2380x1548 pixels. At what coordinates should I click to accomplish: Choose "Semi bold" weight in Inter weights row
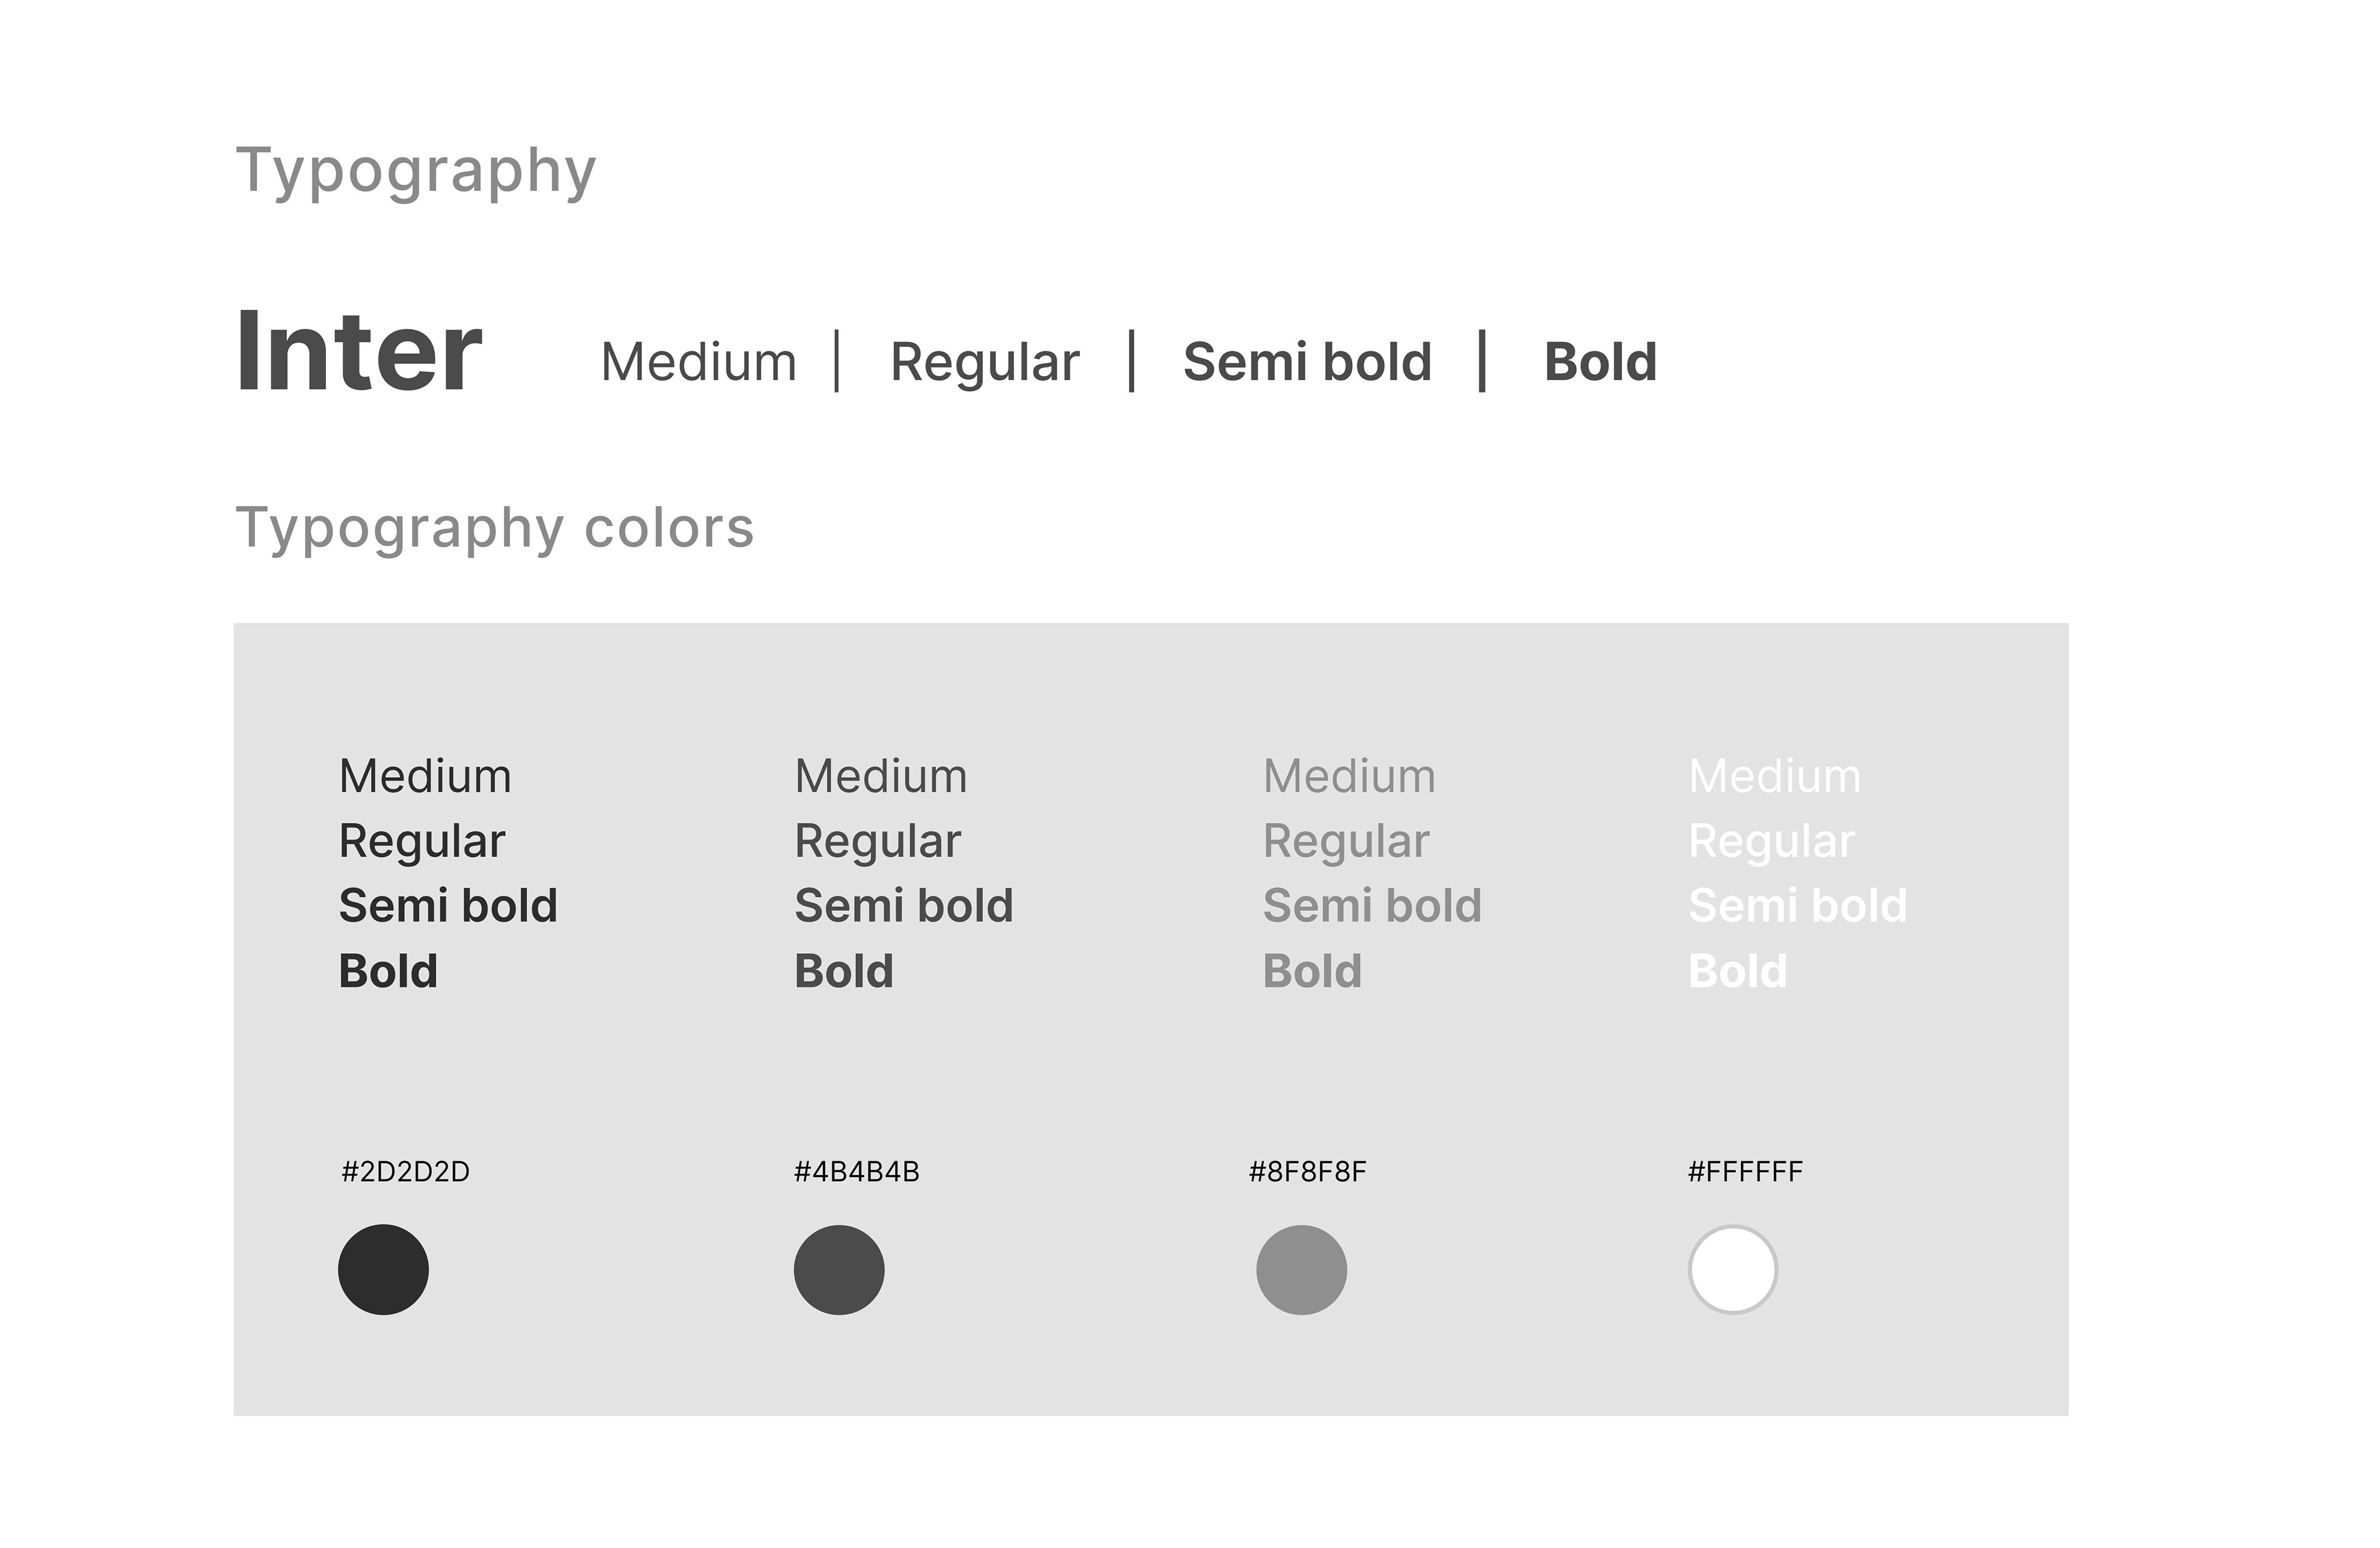click(x=1307, y=362)
